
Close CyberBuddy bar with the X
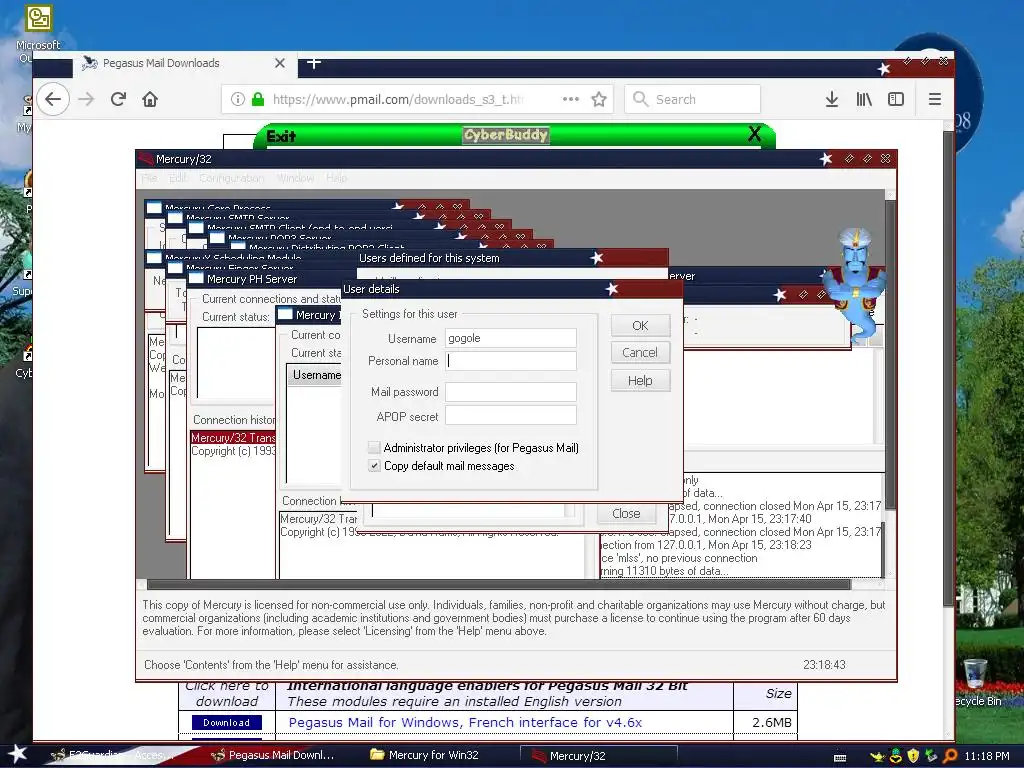click(x=754, y=135)
